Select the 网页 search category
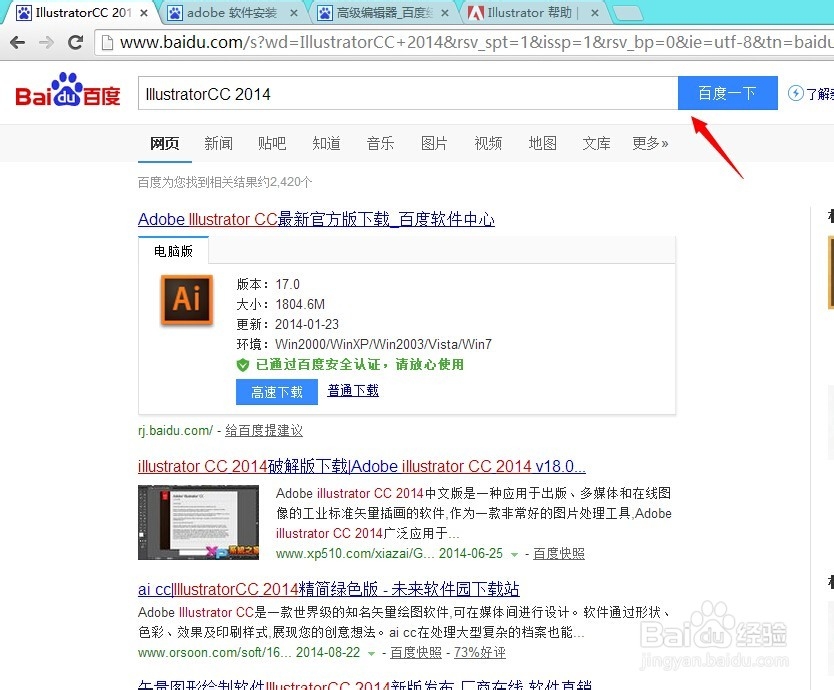This screenshot has height=690, width=834. (164, 143)
